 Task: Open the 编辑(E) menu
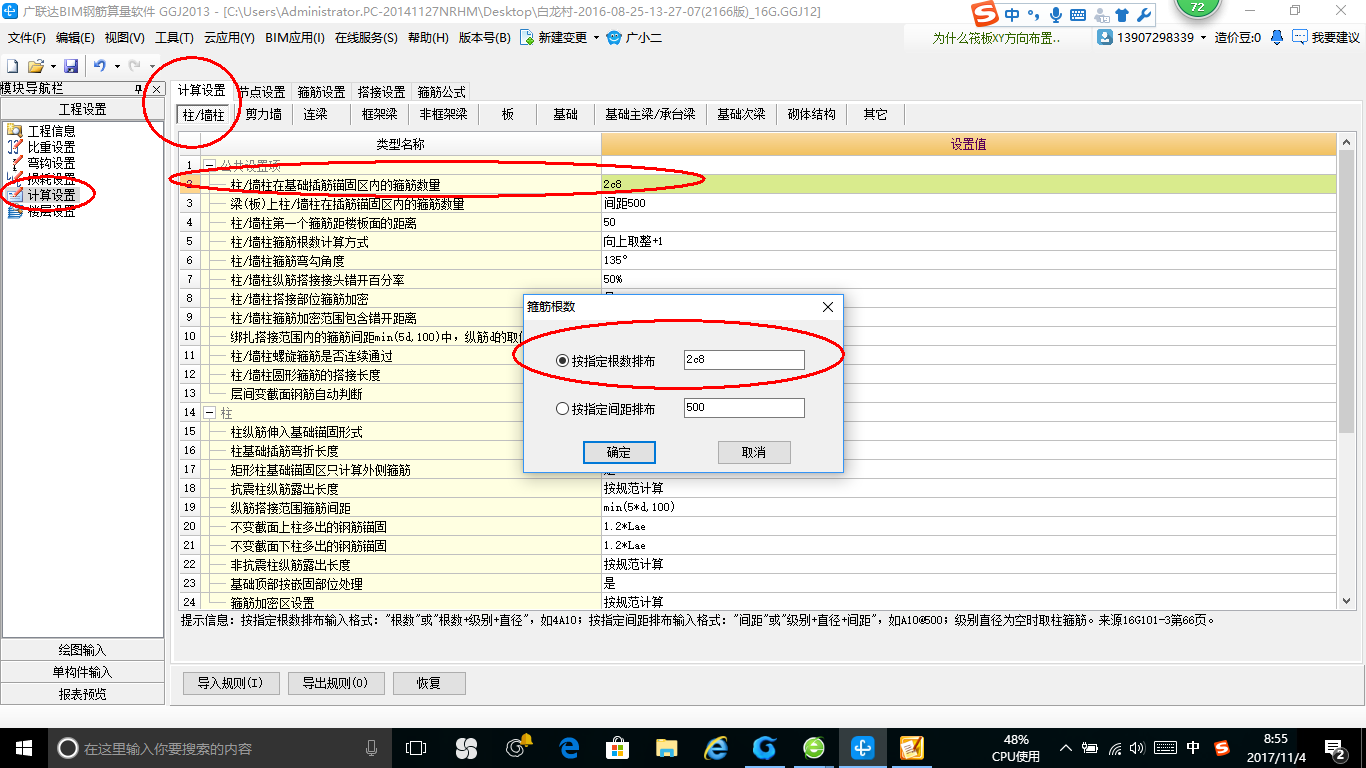point(75,38)
